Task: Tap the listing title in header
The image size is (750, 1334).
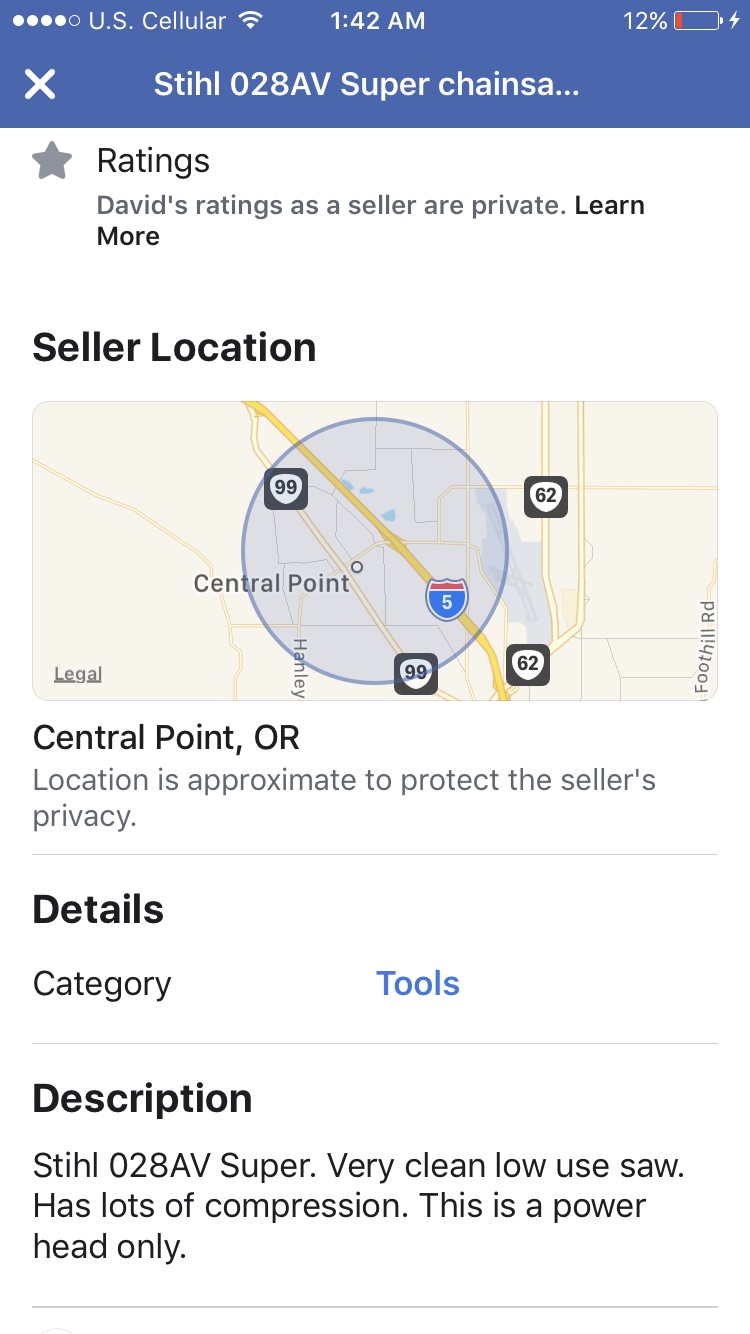Action: point(367,85)
